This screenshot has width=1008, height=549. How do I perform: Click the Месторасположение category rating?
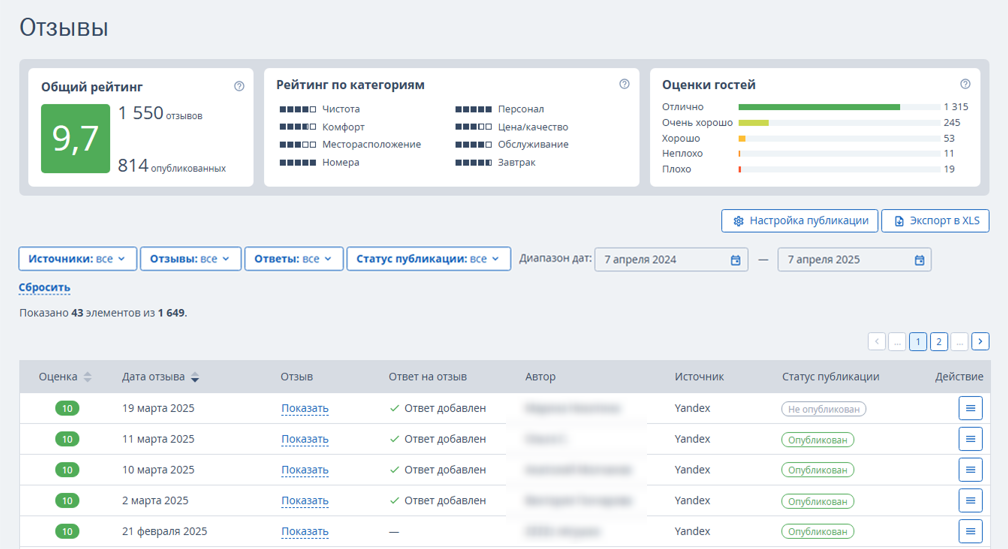[x=350, y=145]
